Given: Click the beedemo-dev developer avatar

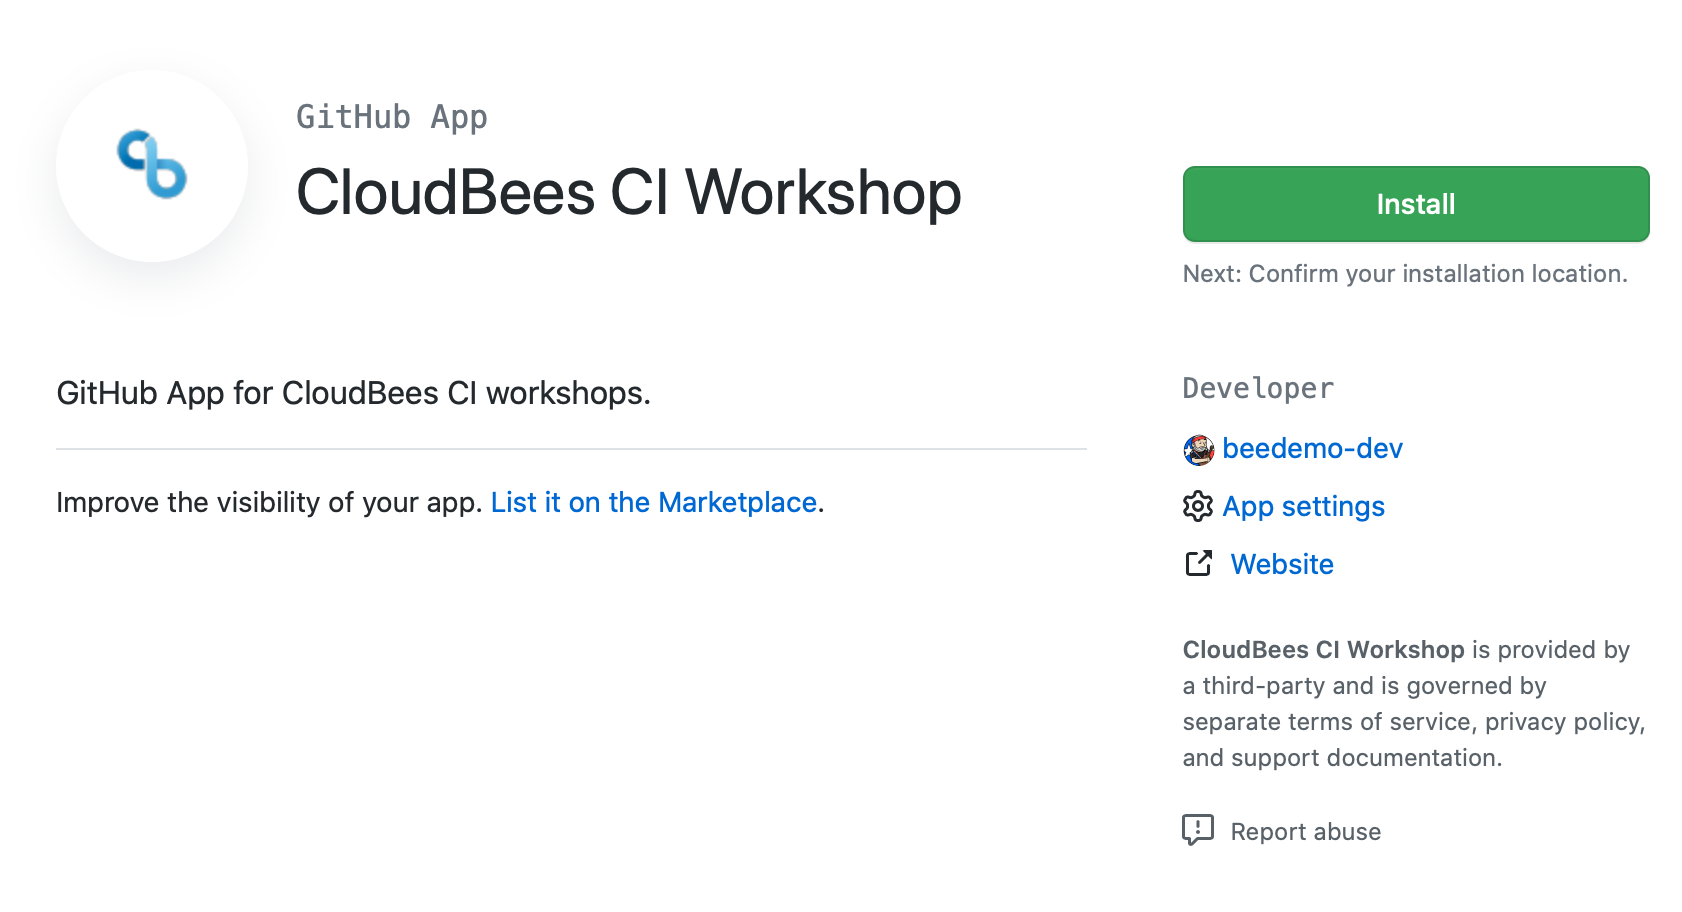Looking at the screenshot, I should [1197, 449].
